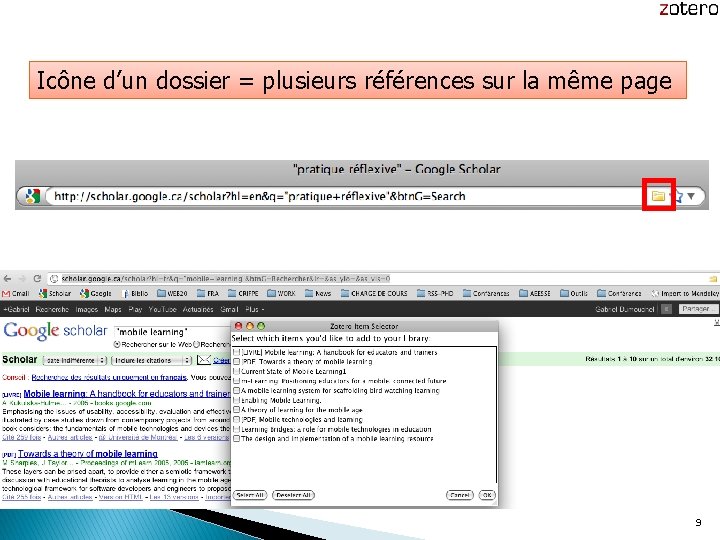The image size is (720, 540).
Task: Expand the Plus menu in the Google bar
Action: (254, 309)
